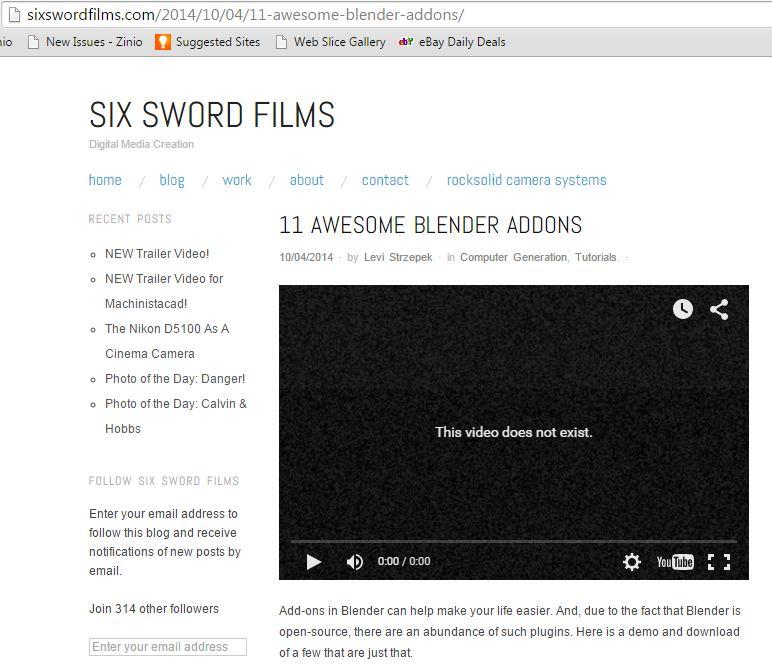Open eBay Daily Deals bookmark
This screenshot has width=772, height=671.
[x=452, y=42]
